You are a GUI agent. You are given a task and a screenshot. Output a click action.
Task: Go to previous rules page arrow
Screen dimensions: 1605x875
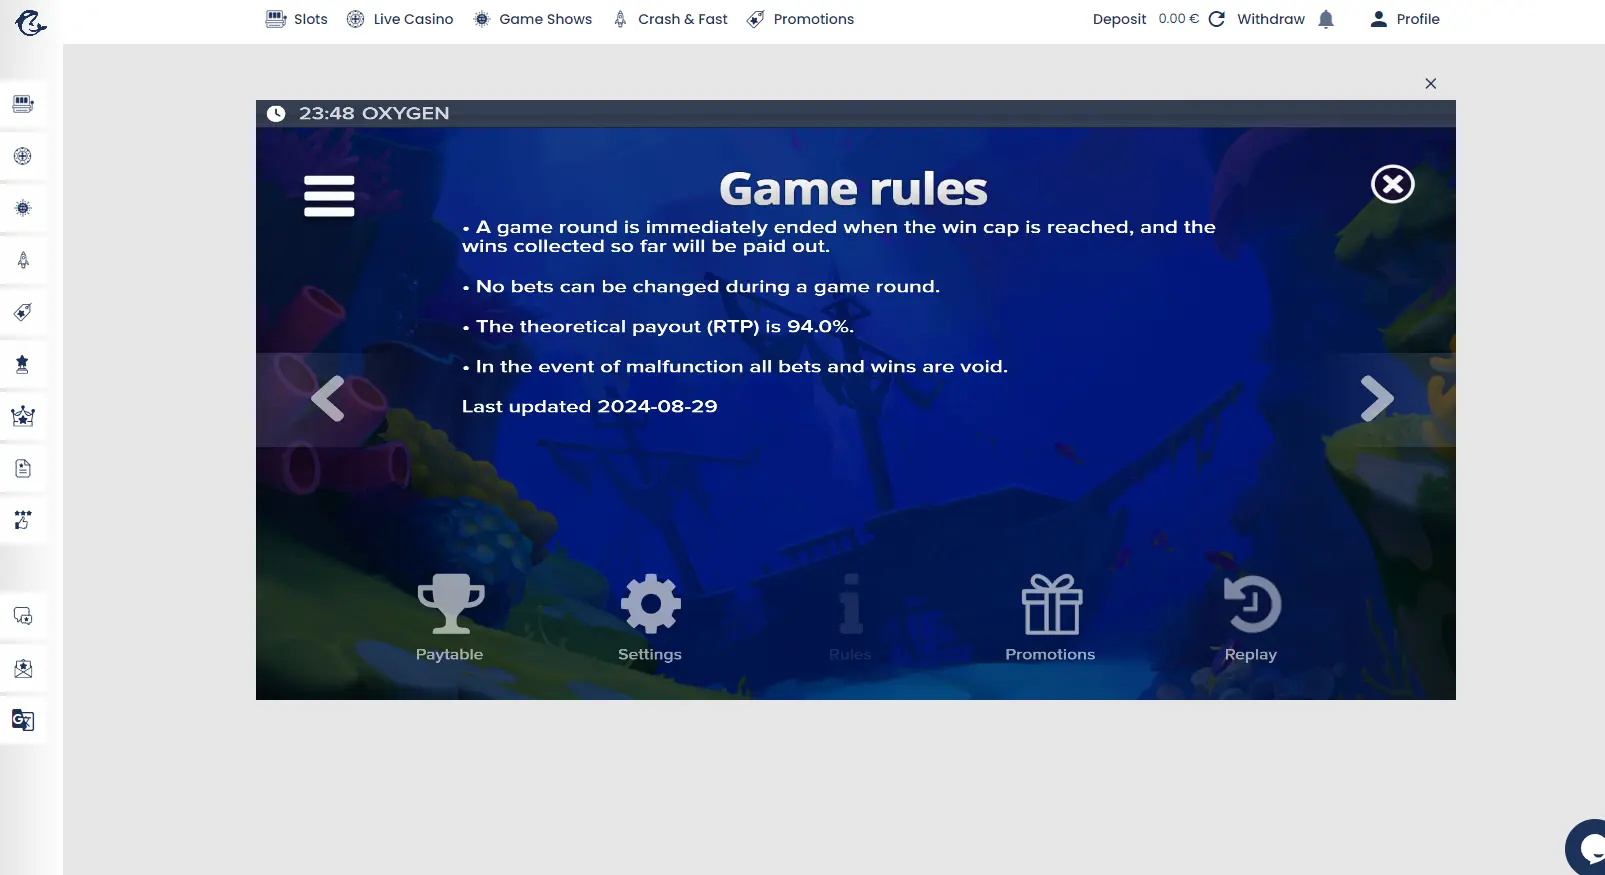[328, 398]
